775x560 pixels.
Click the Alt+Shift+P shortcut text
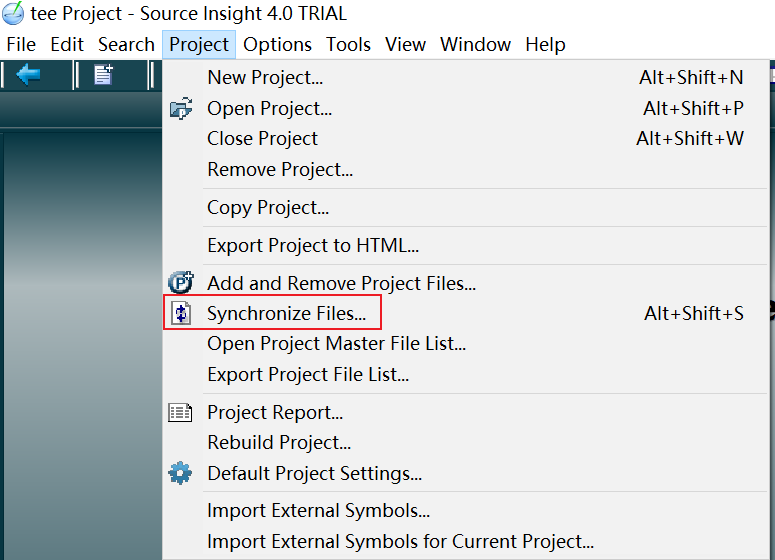click(x=693, y=108)
